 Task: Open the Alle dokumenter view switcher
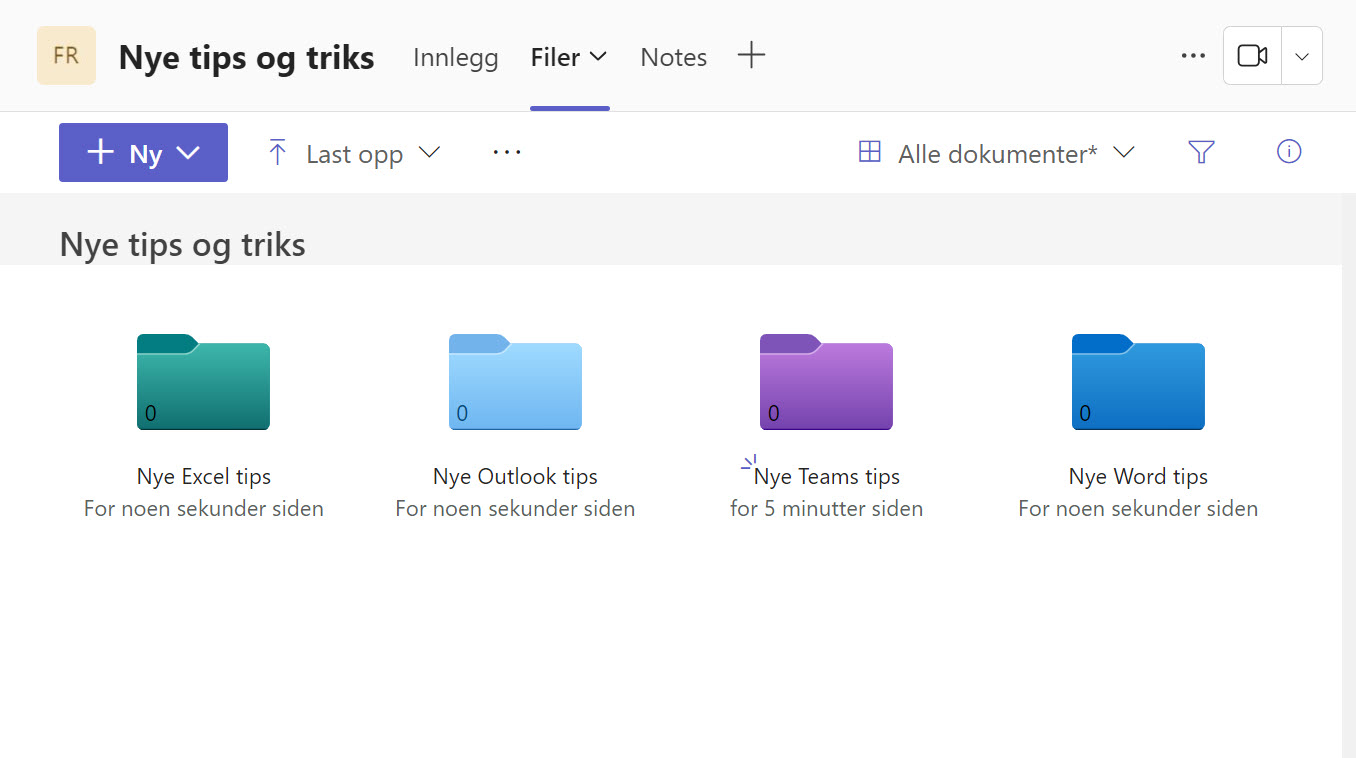pyautogui.click(x=997, y=153)
